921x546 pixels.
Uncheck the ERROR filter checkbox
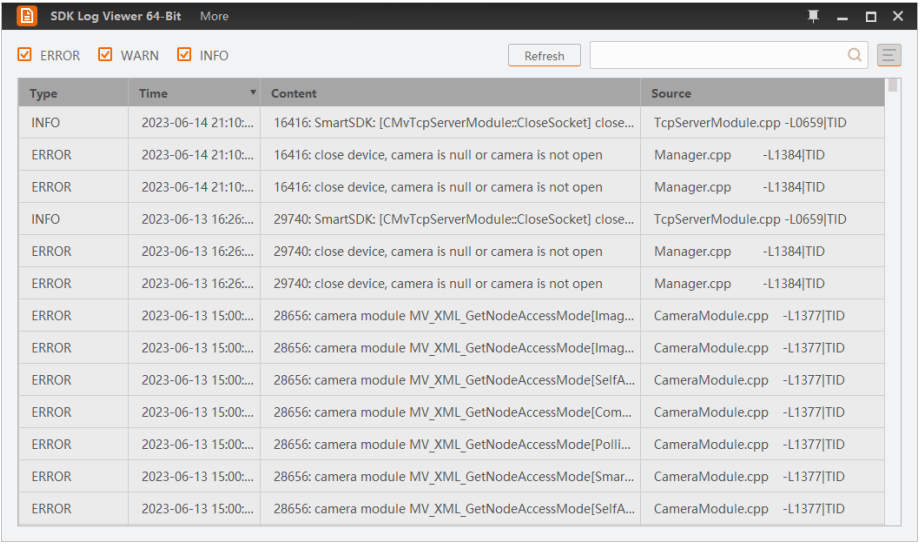coord(25,55)
